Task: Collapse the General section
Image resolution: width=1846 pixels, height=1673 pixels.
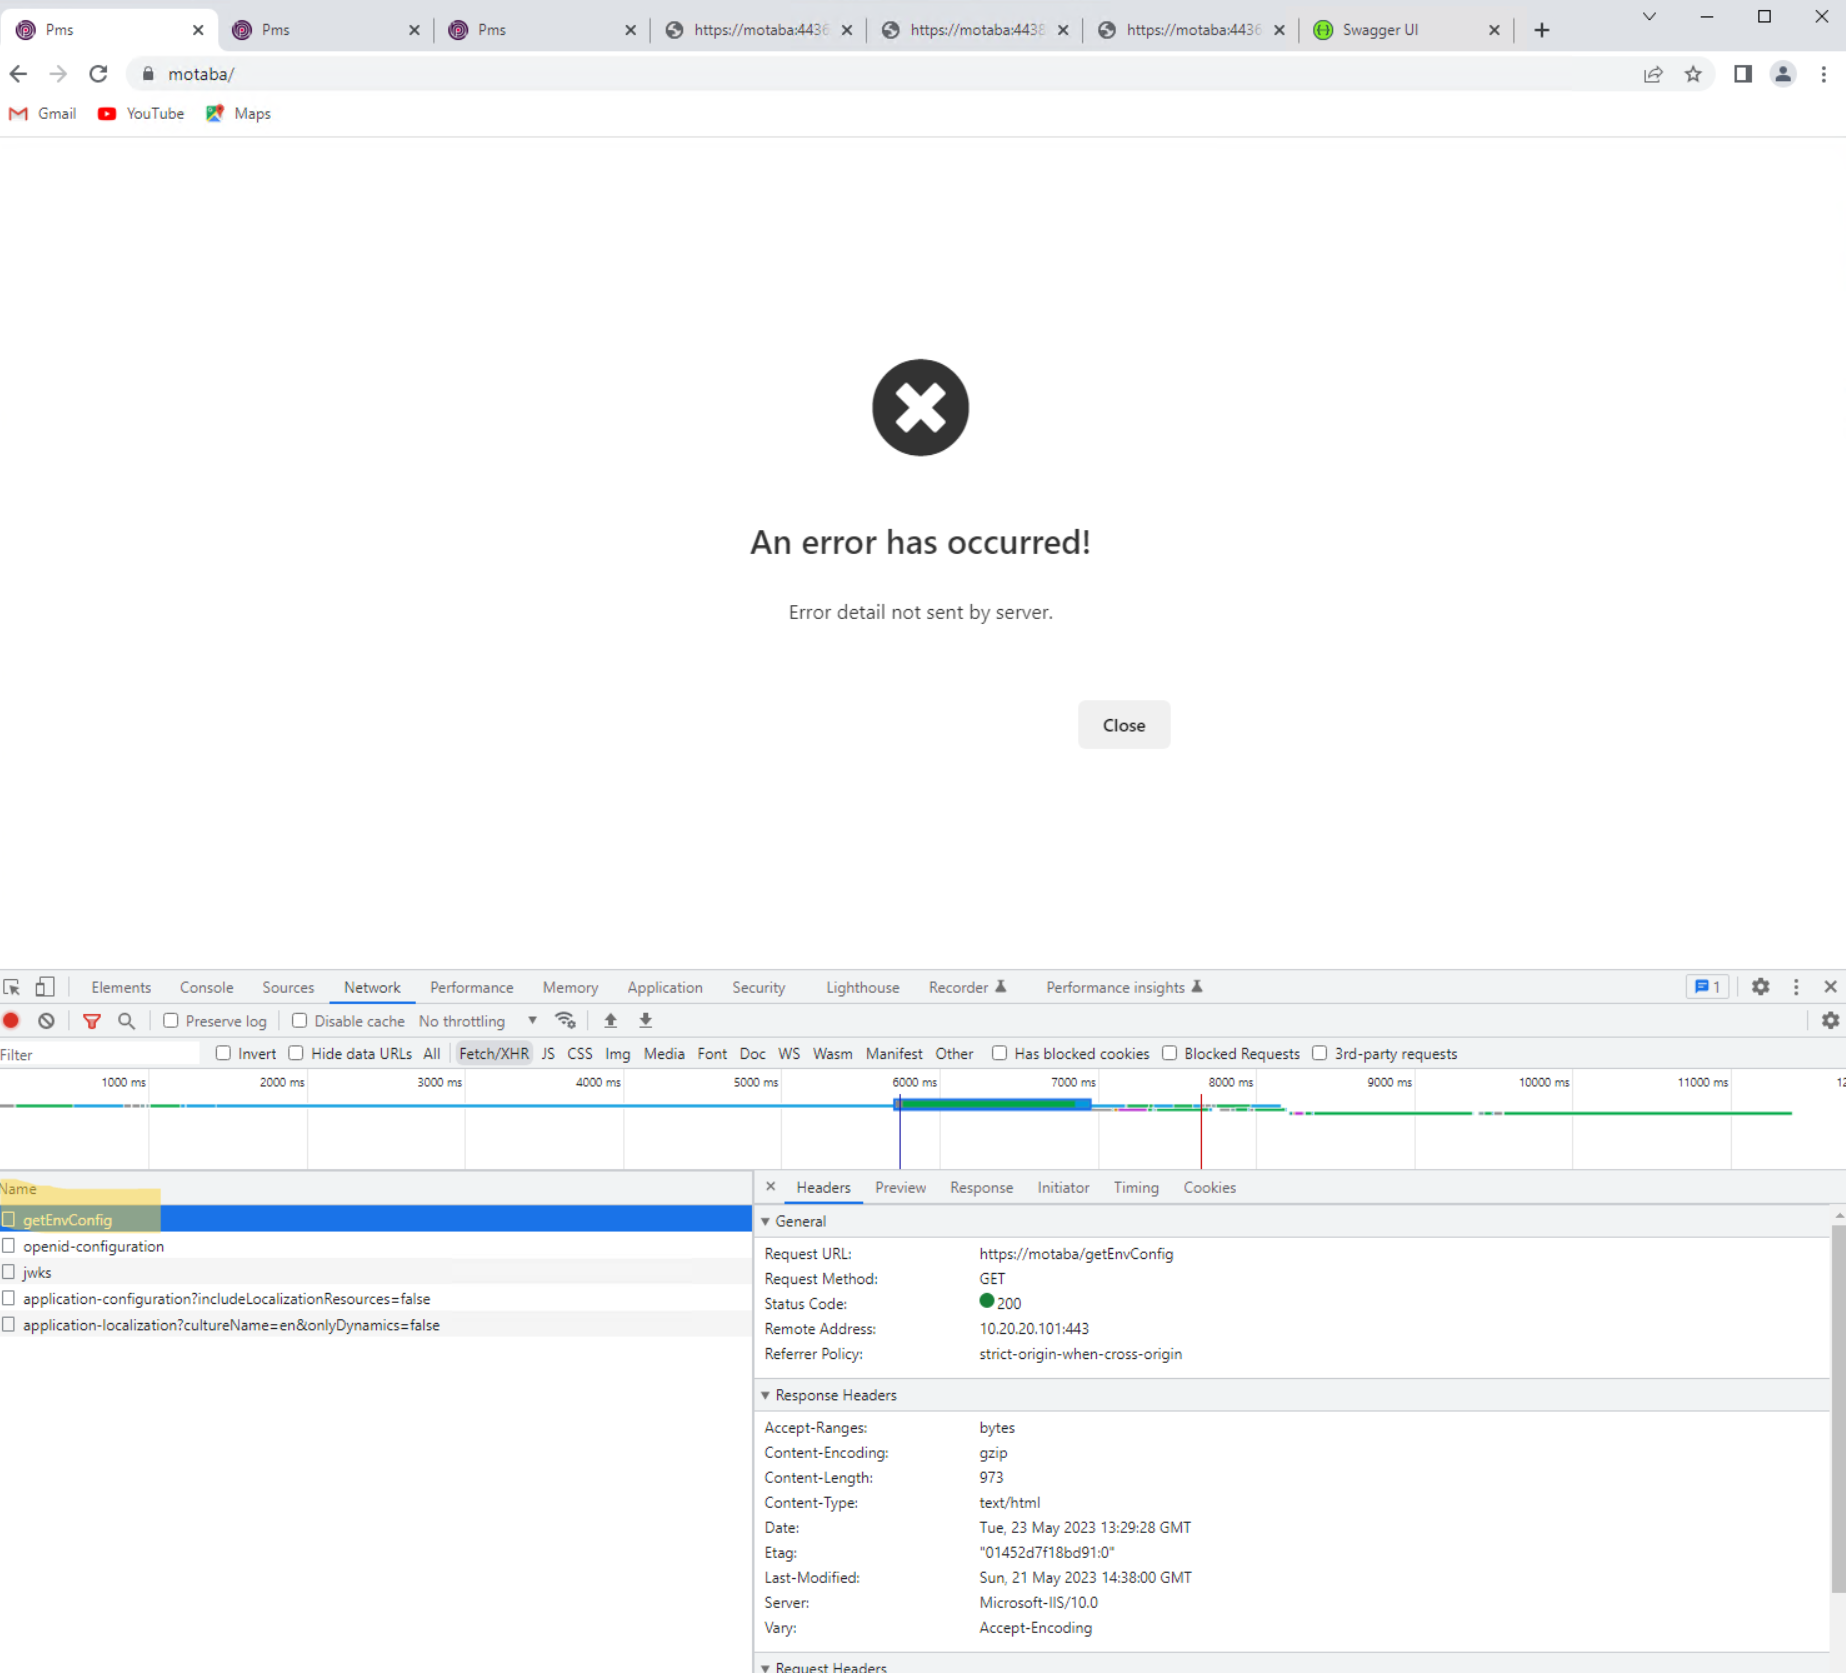Action: [766, 1221]
